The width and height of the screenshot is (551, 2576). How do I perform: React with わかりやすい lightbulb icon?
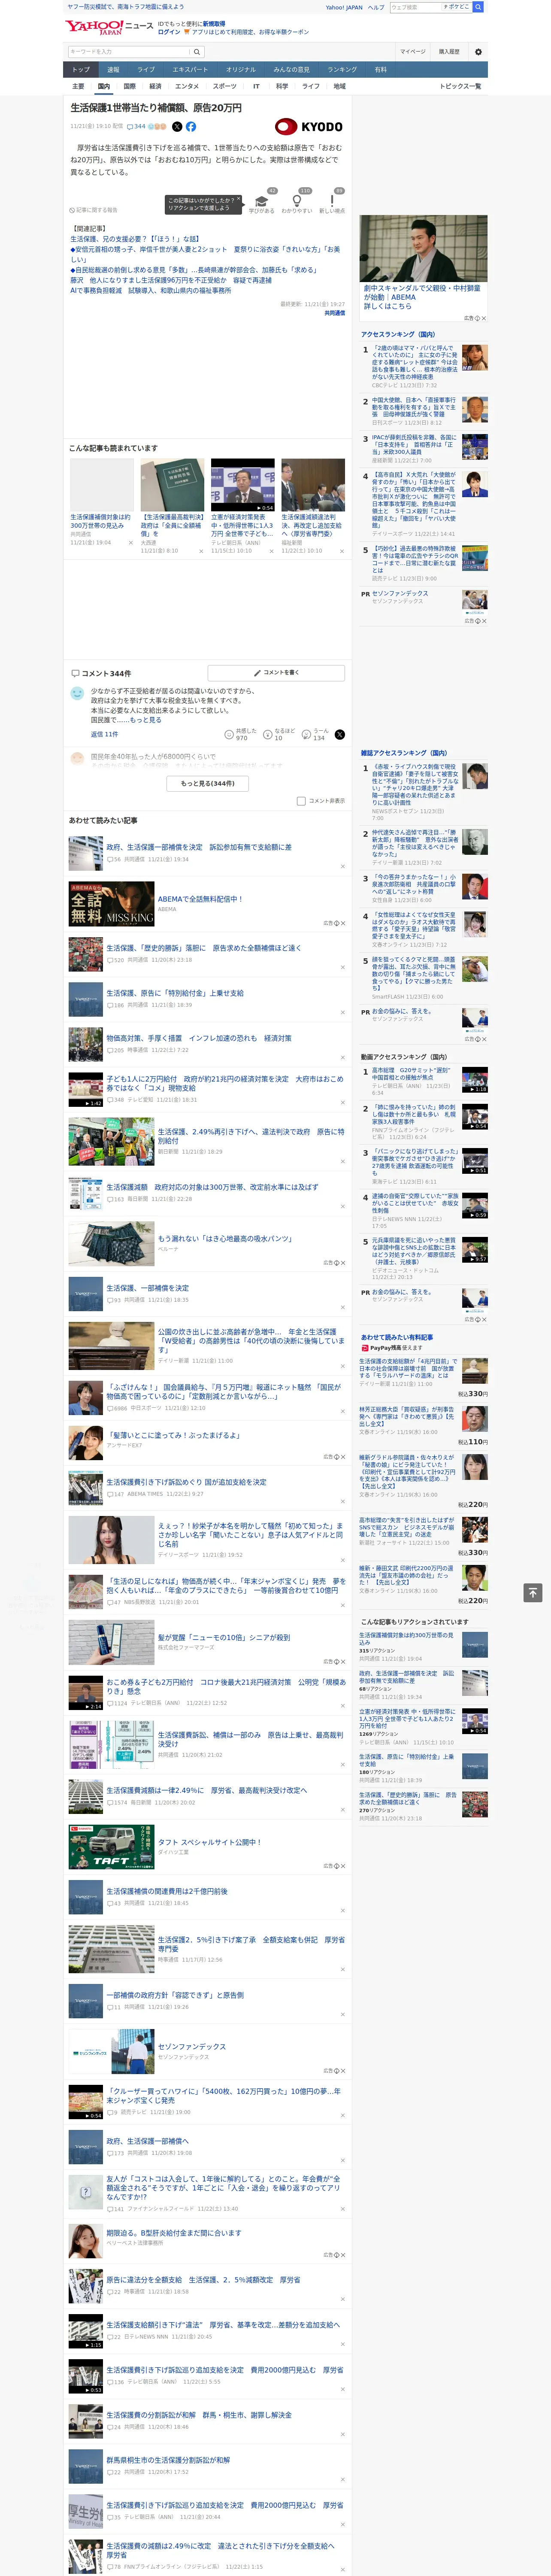(297, 200)
